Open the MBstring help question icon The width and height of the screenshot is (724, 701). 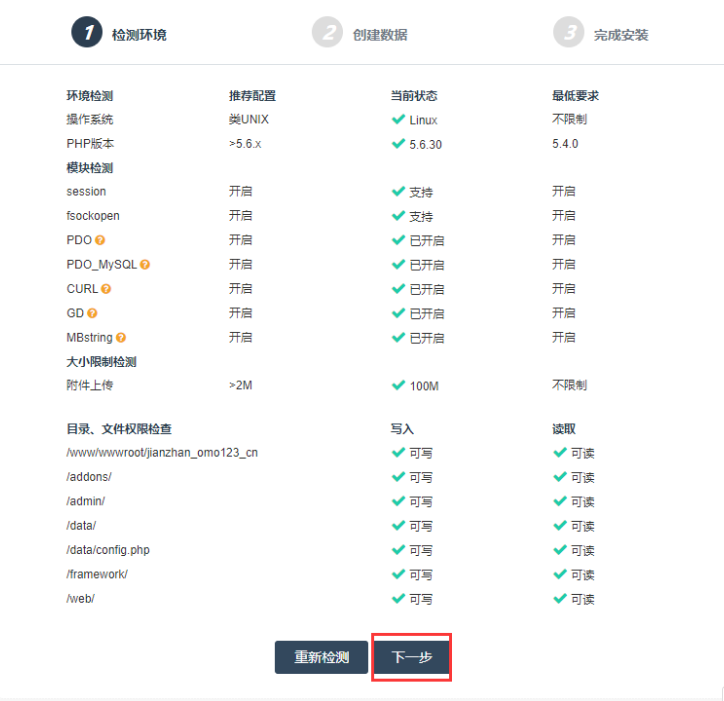pyautogui.click(x=121, y=338)
